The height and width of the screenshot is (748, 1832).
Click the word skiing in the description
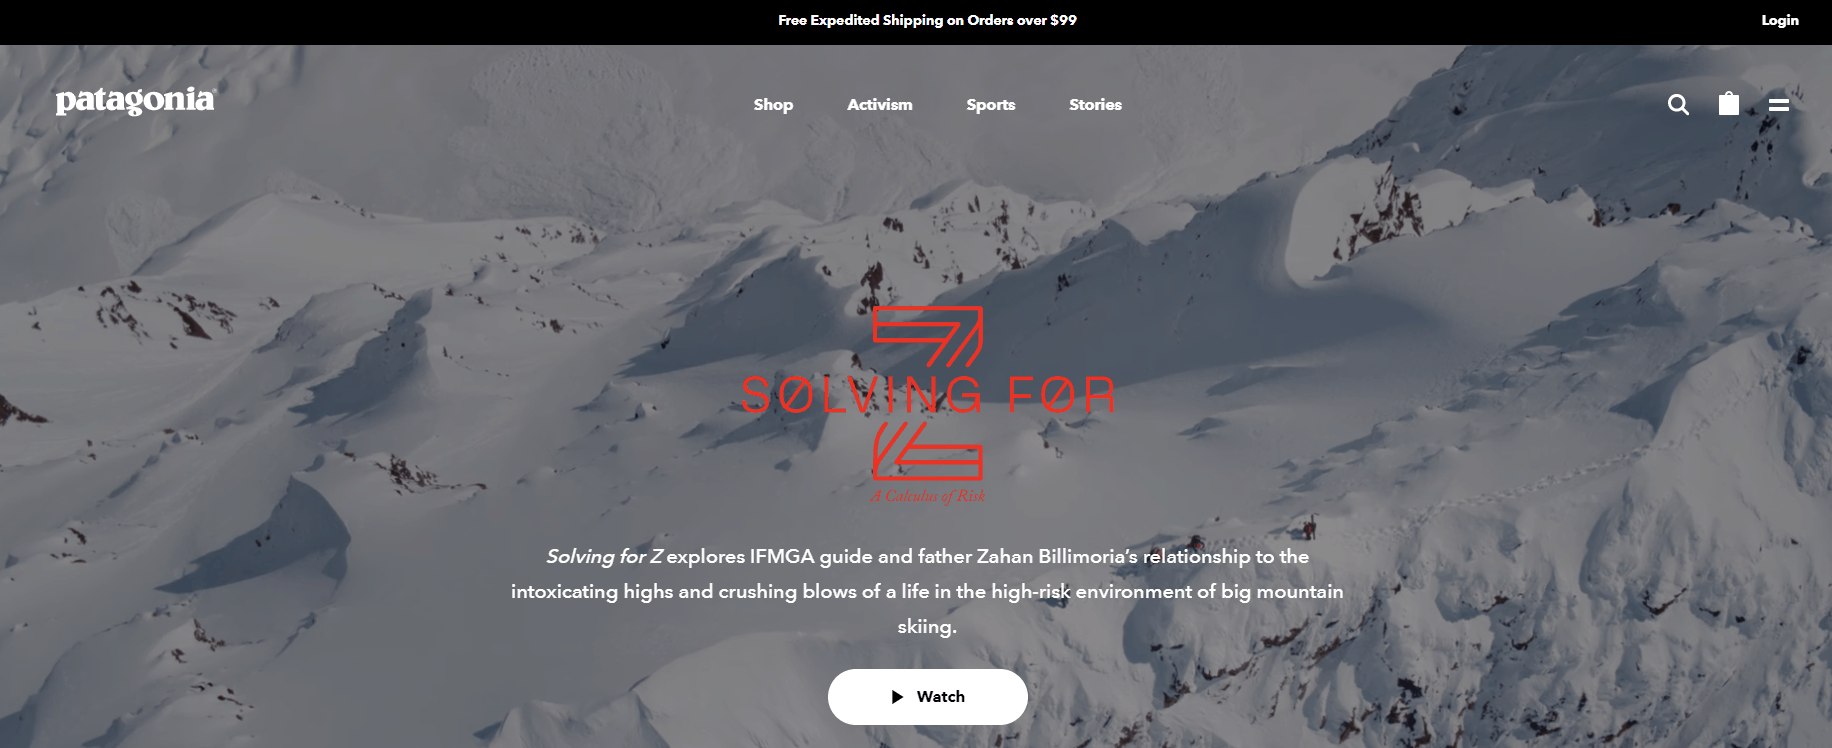927,627
